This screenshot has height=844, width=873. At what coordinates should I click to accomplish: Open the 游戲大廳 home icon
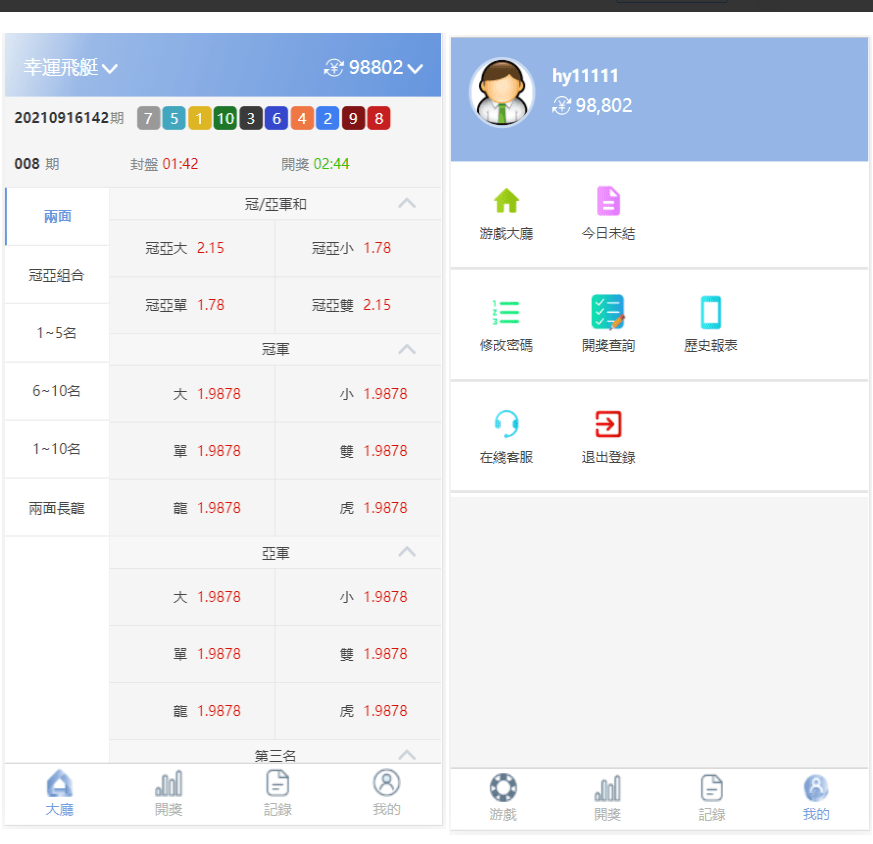506,201
